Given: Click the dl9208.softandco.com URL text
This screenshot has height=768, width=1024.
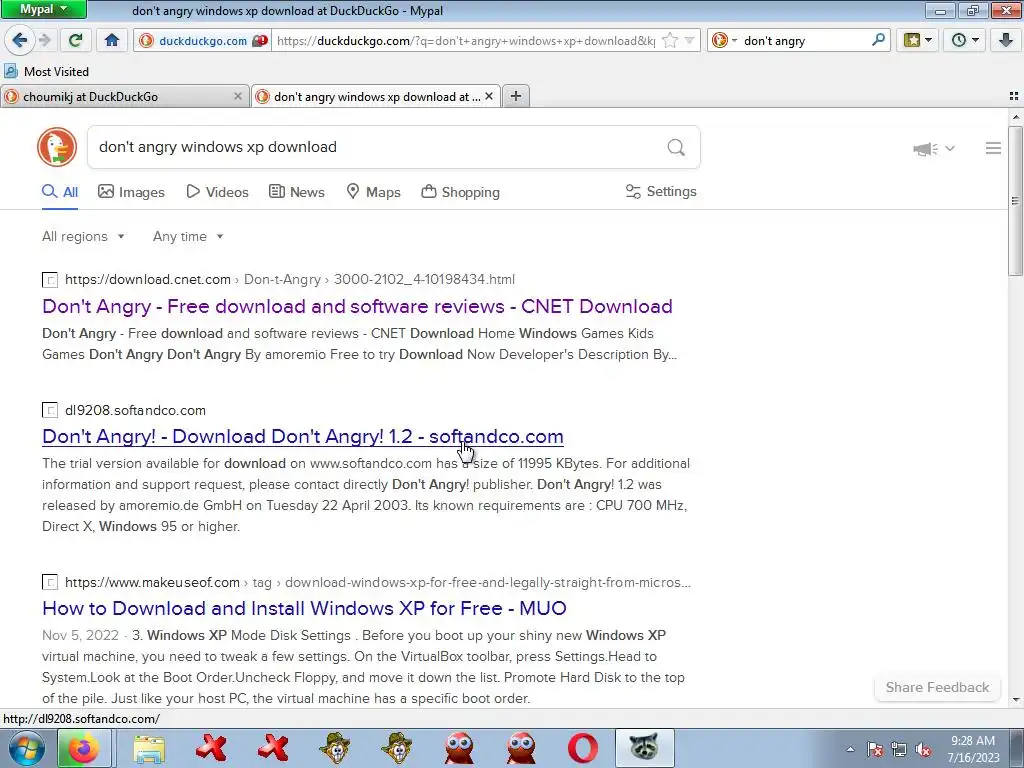Looking at the screenshot, I should pos(135,410).
